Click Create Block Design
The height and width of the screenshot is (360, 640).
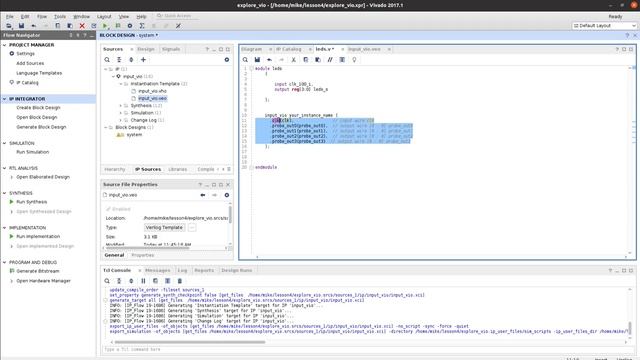pyautogui.click(x=38, y=108)
